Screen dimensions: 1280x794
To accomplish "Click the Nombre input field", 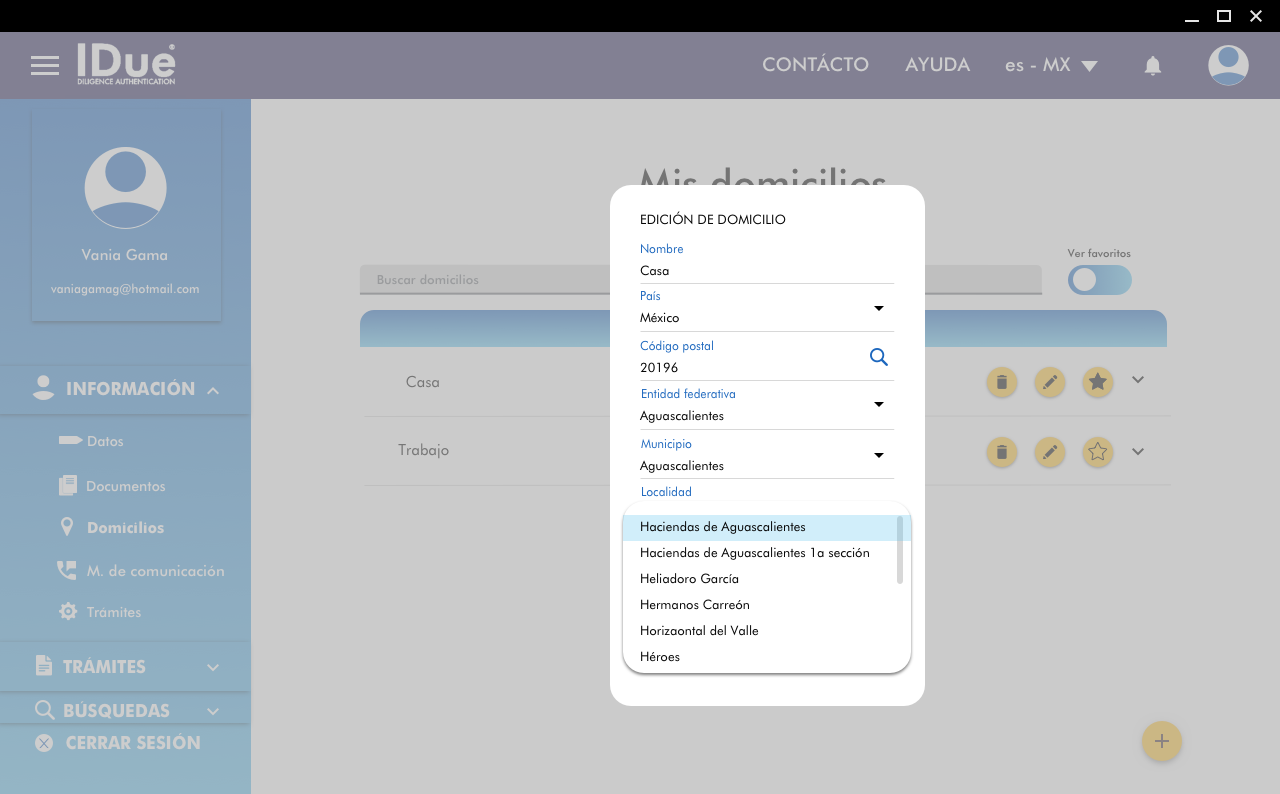I will [766, 271].
